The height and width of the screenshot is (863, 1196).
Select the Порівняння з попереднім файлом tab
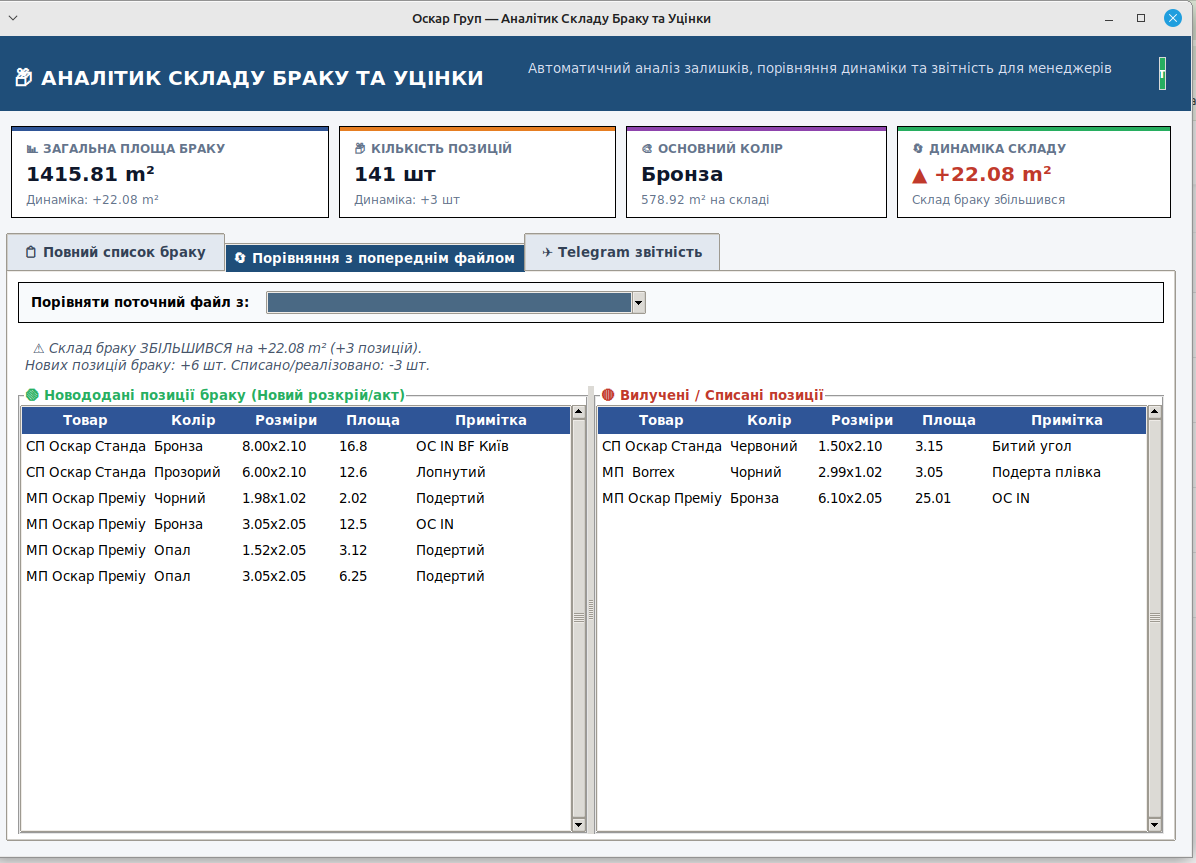[x=375, y=258]
